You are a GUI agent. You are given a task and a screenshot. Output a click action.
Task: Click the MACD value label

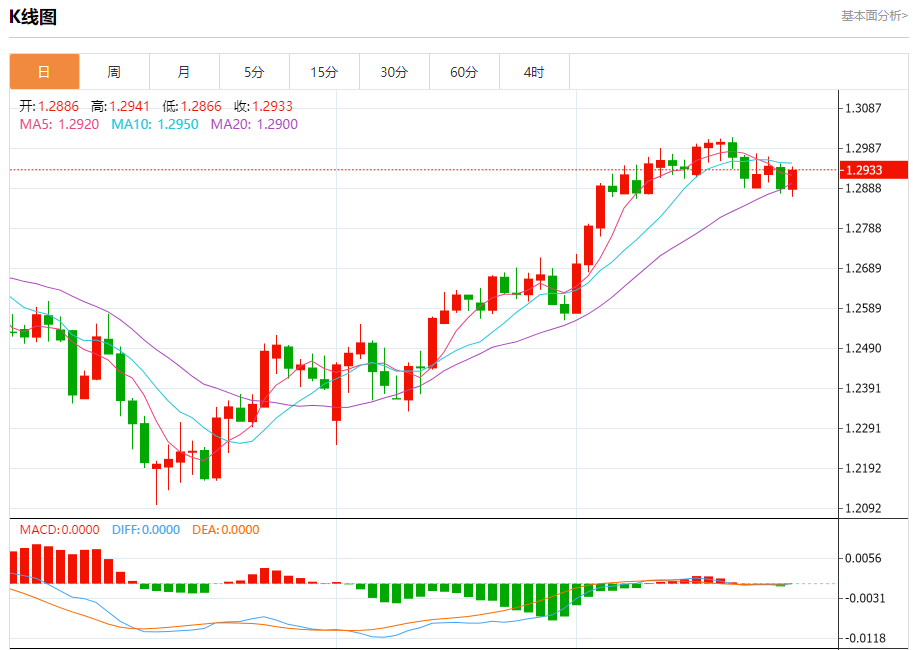(59, 530)
